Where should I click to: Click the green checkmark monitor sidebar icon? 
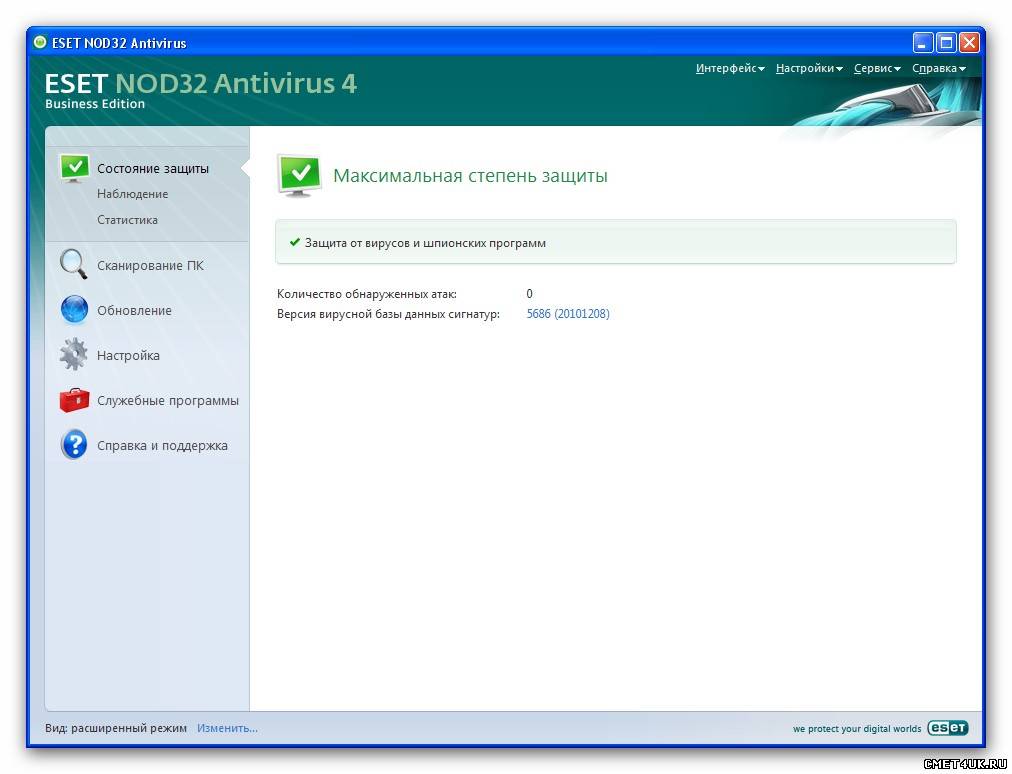(x=74, y=168)
